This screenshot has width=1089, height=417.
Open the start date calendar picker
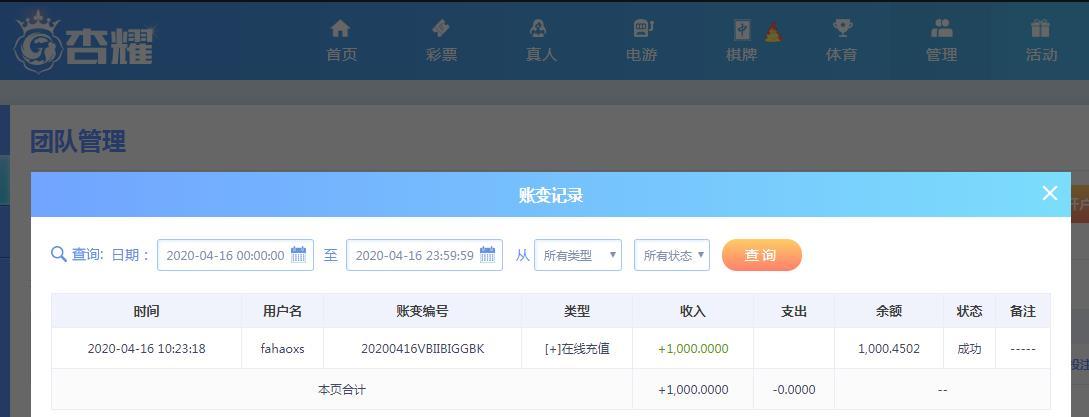pyautogui.click(x=299, y=254)
